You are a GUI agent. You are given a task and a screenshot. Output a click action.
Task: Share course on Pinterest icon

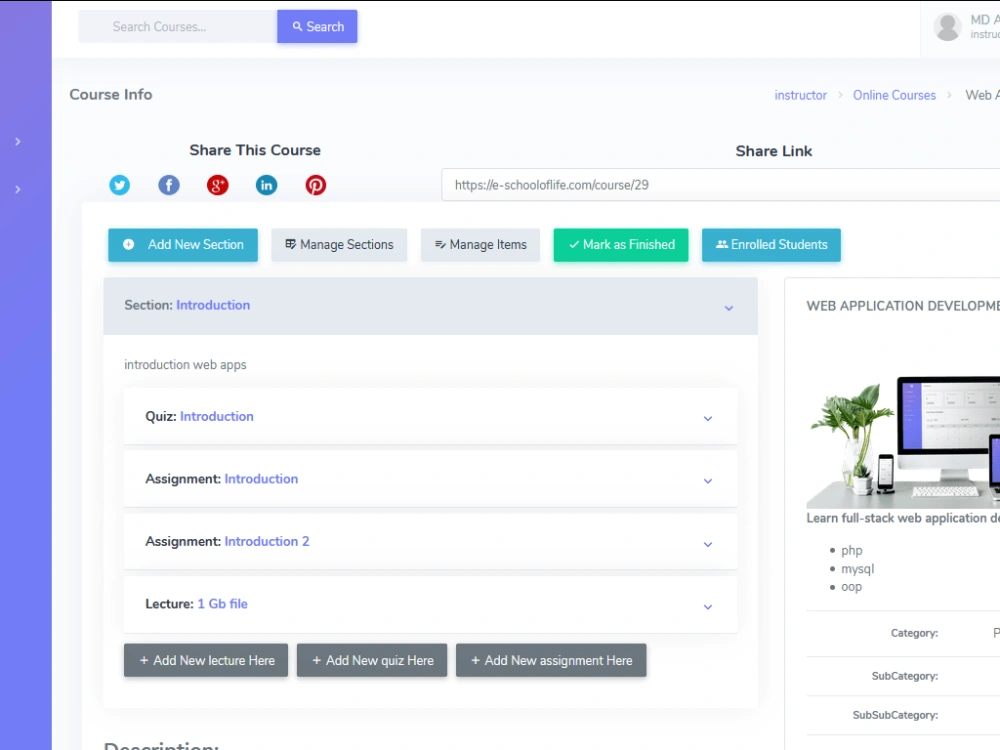316,185
